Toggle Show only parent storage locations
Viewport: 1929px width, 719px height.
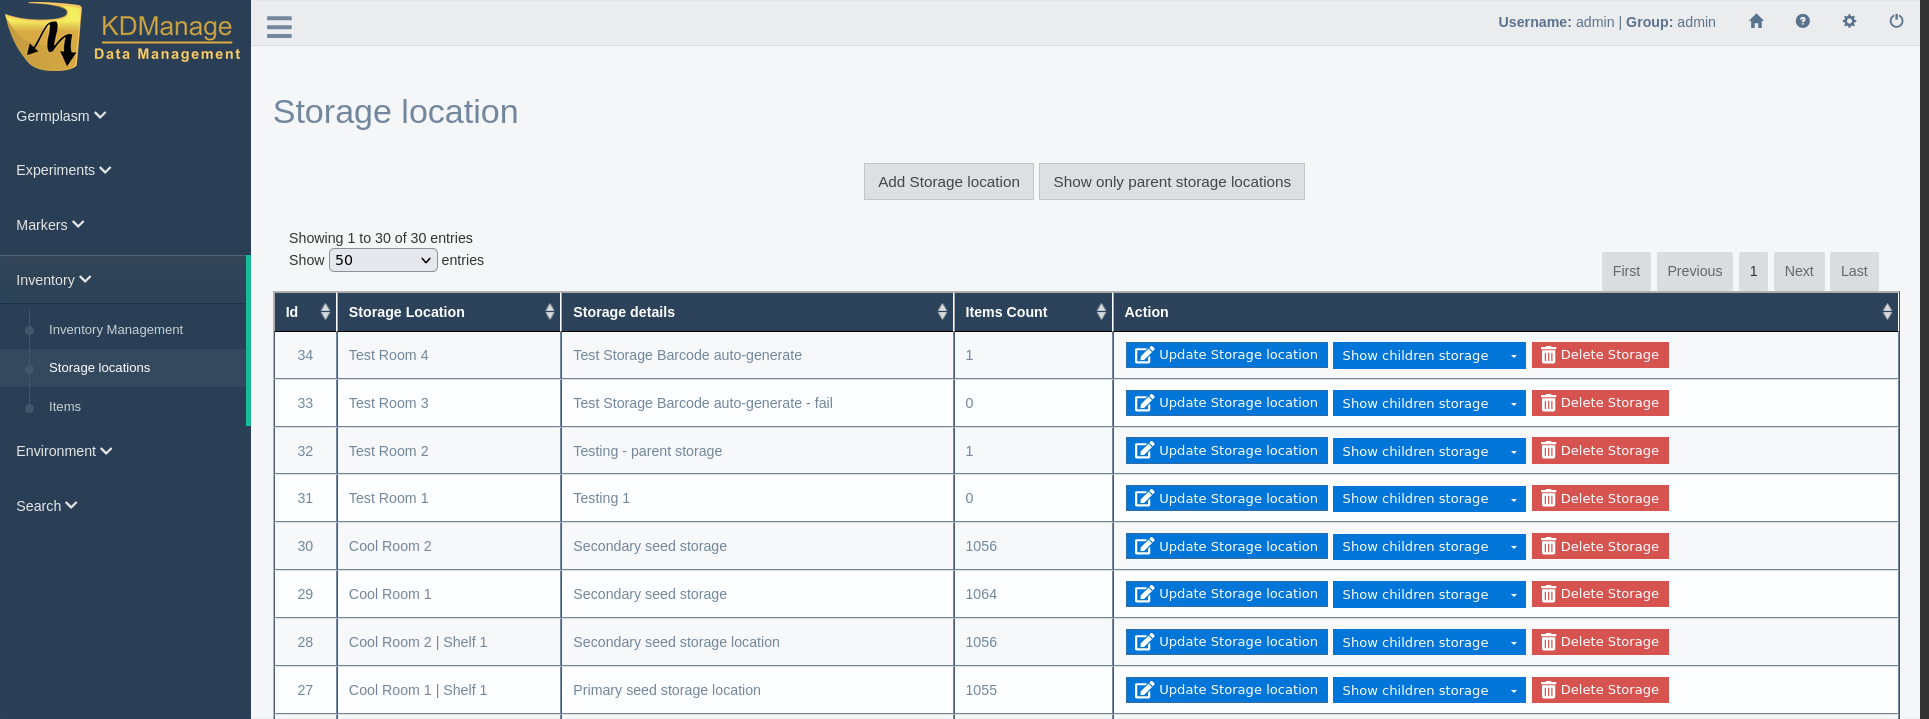click(1171, 182)
